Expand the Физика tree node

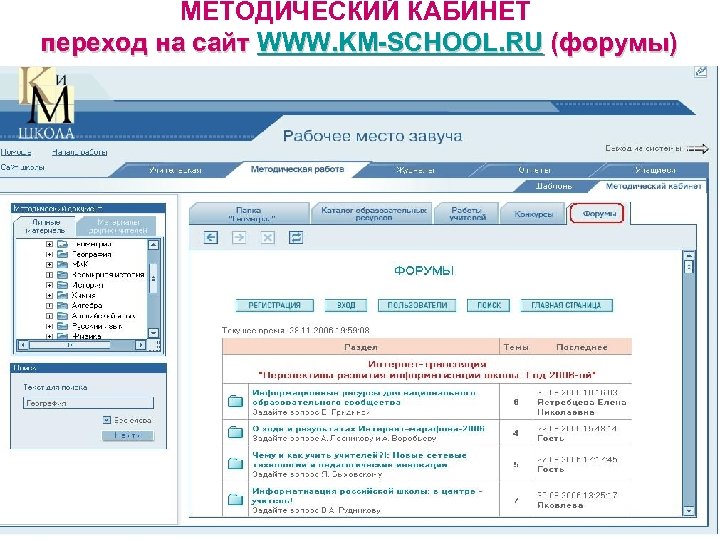pos(49,336)
